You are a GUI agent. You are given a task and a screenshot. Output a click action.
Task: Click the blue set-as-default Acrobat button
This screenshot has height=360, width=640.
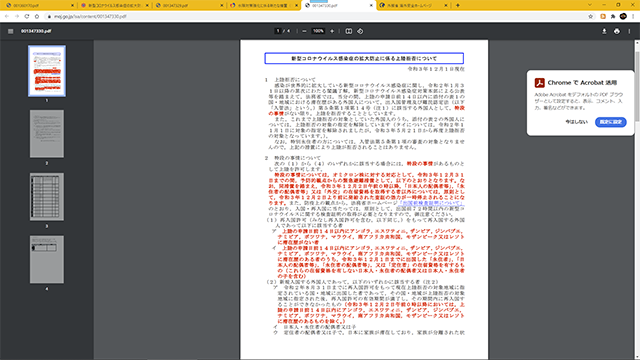[x=611, y=122]
